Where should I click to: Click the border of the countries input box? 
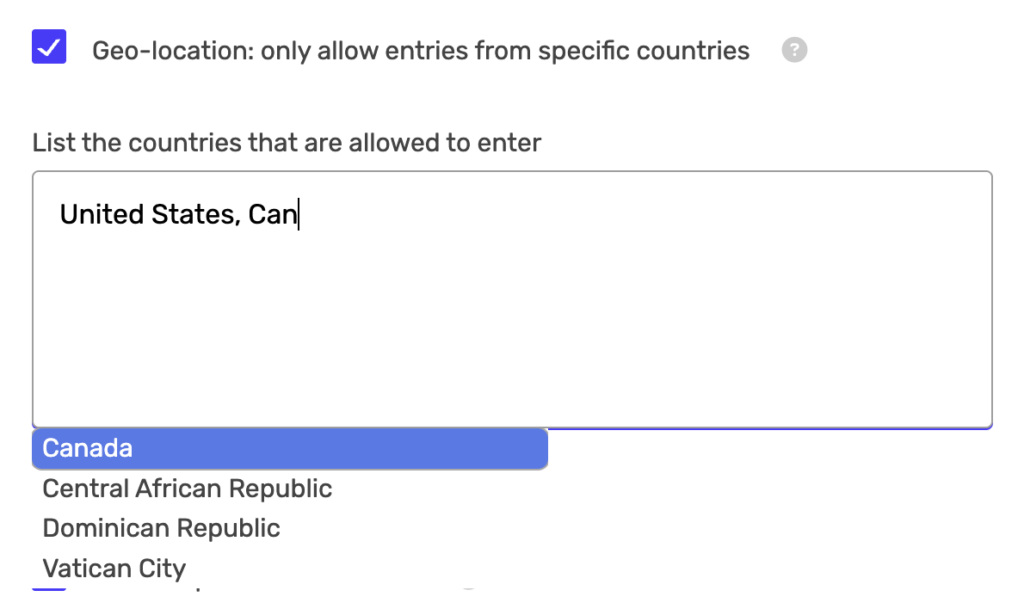(512, 172)
